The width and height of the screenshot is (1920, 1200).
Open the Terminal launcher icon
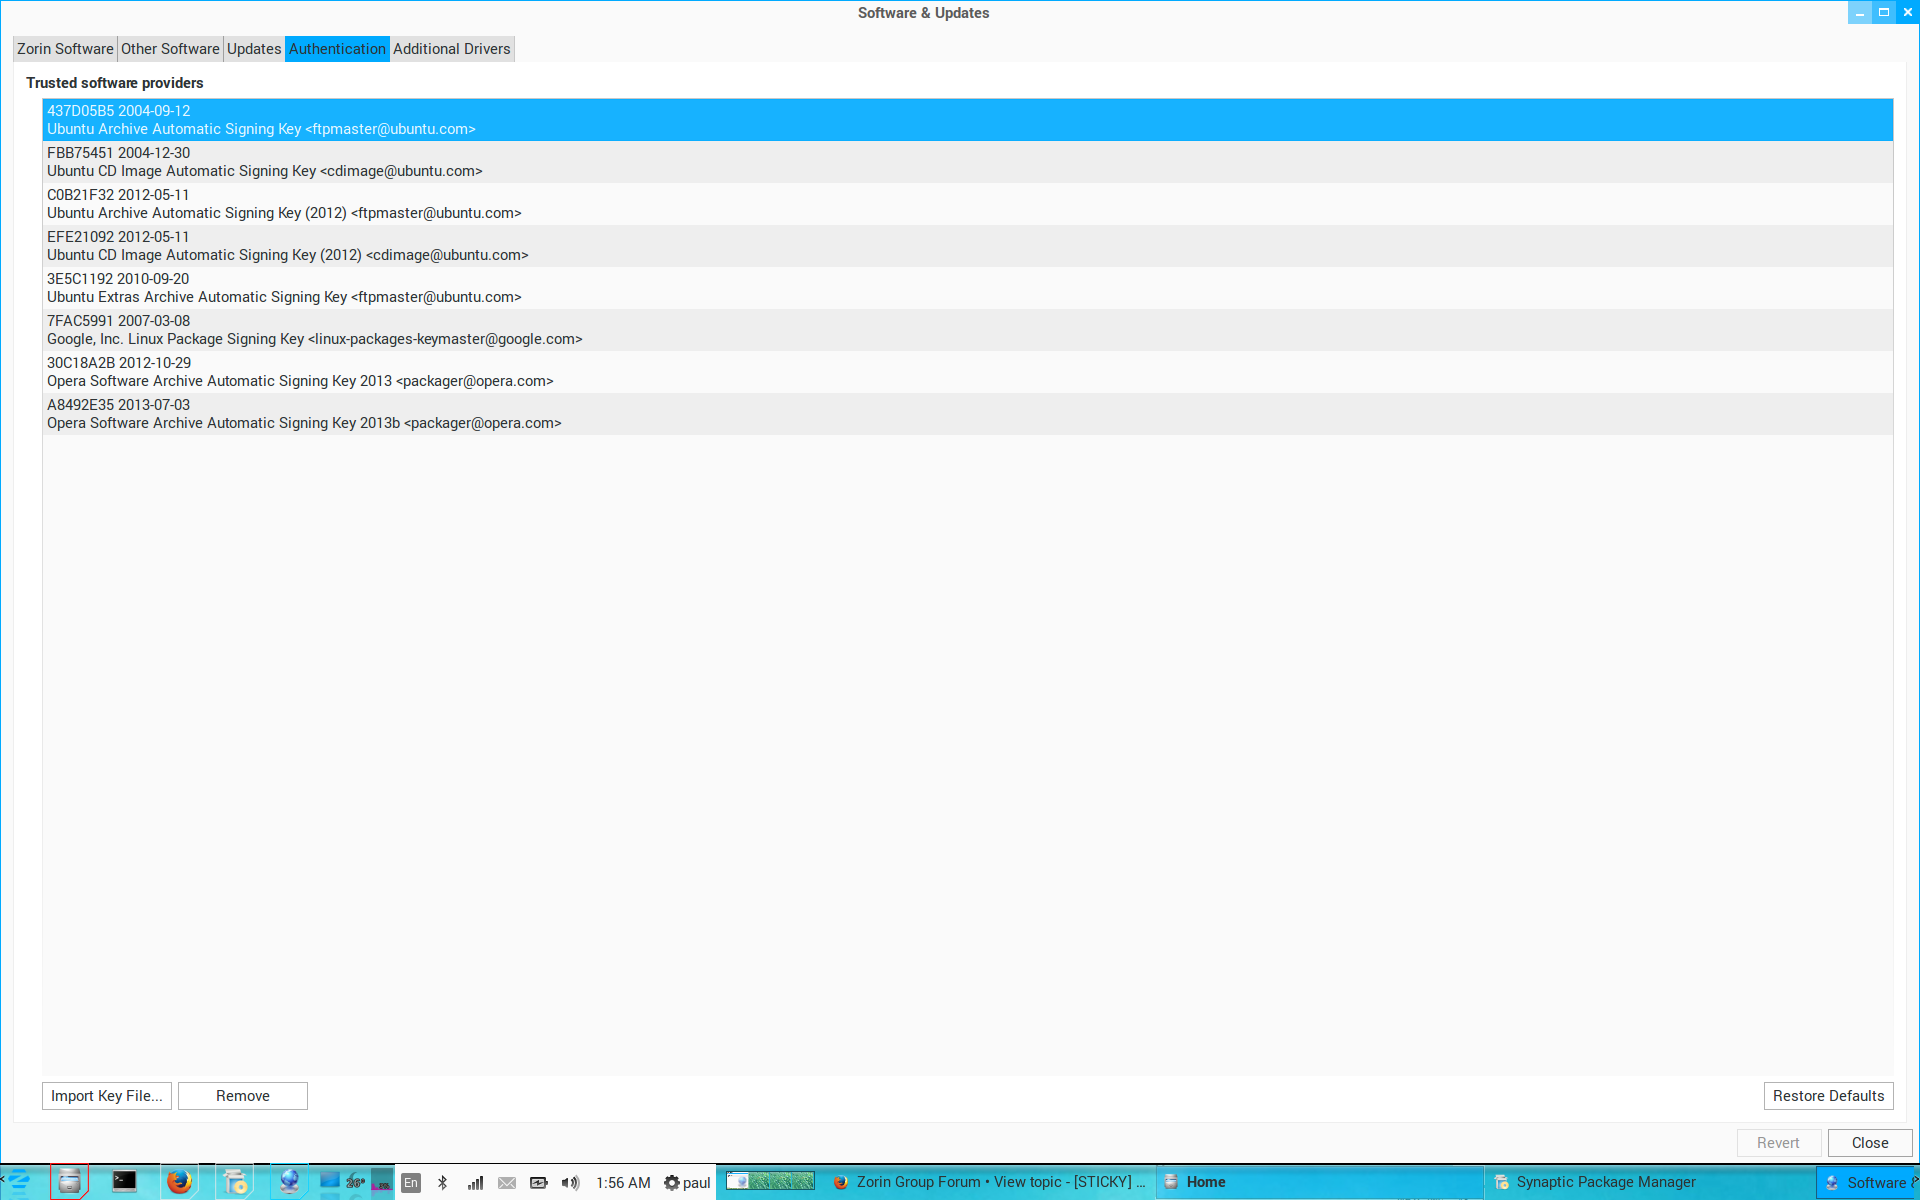[x=124, y=1182]
